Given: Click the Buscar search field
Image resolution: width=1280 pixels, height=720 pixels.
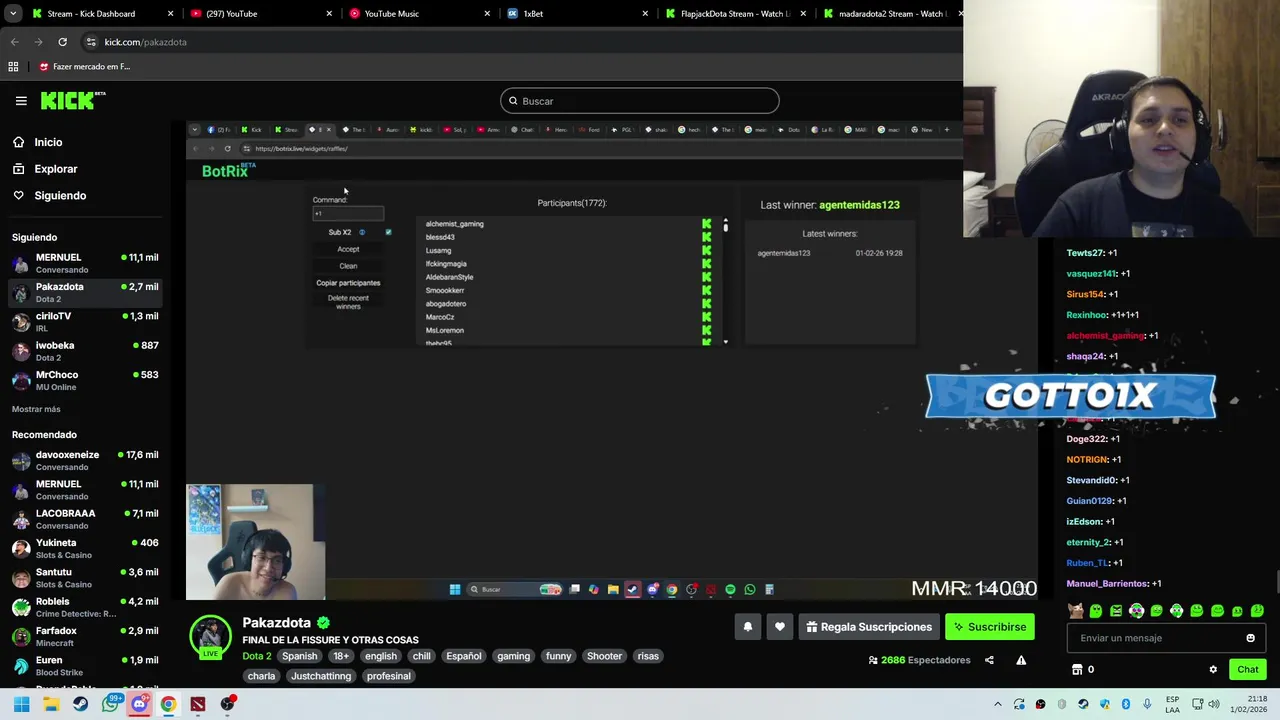Looking at the screenshot, I should pos(640,101).
